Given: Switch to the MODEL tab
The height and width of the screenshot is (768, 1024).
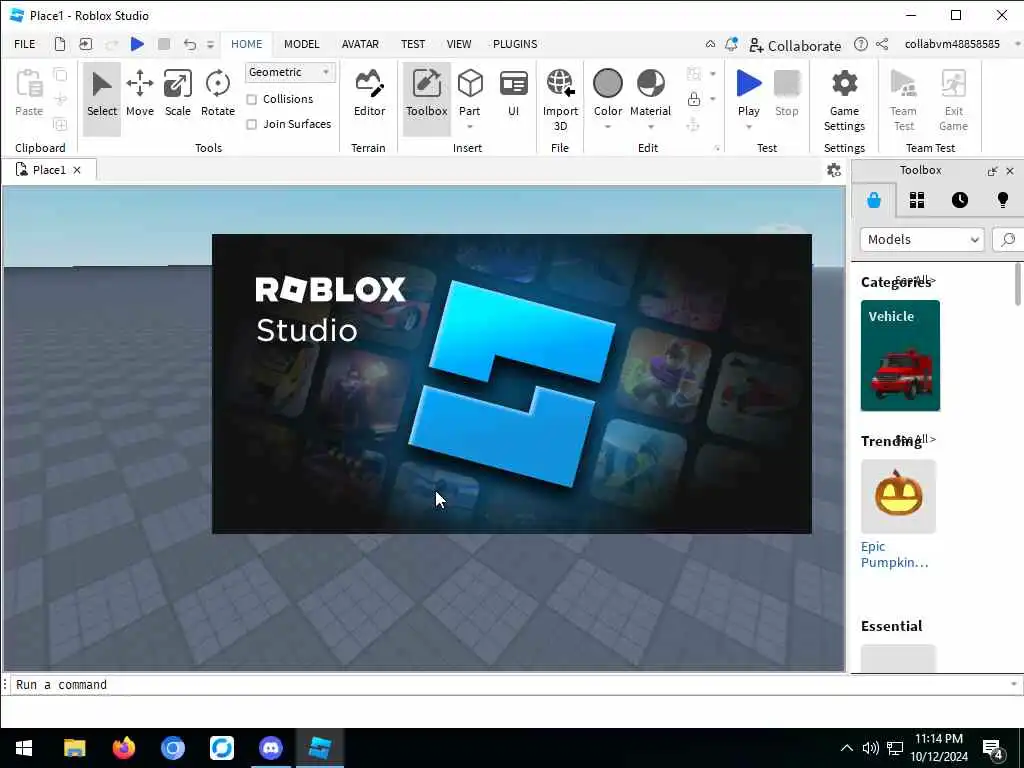Looking at the screenshot, I should (x=301, y=44).
